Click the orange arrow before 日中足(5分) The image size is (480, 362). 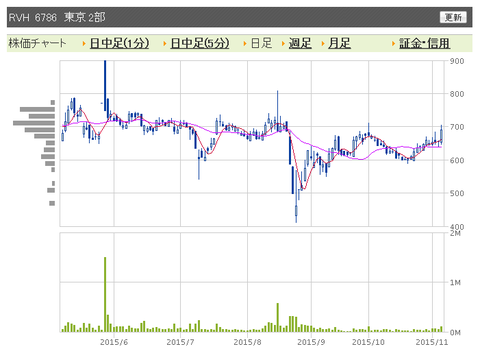(165, 43)
